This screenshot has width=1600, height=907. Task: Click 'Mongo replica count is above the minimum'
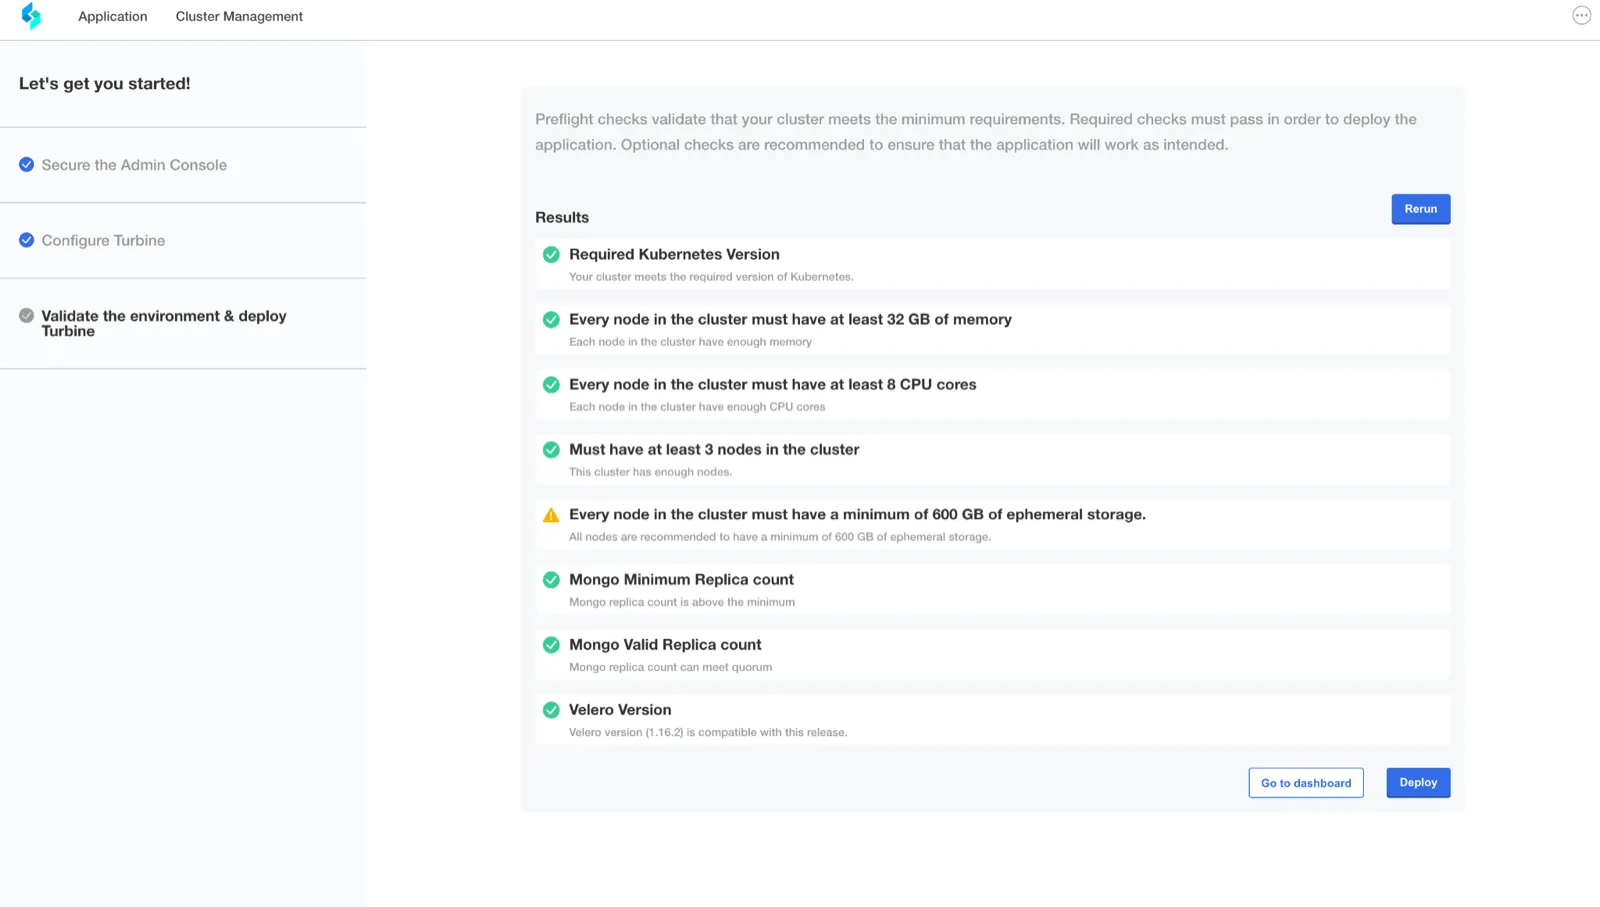[x=682, y=602]
